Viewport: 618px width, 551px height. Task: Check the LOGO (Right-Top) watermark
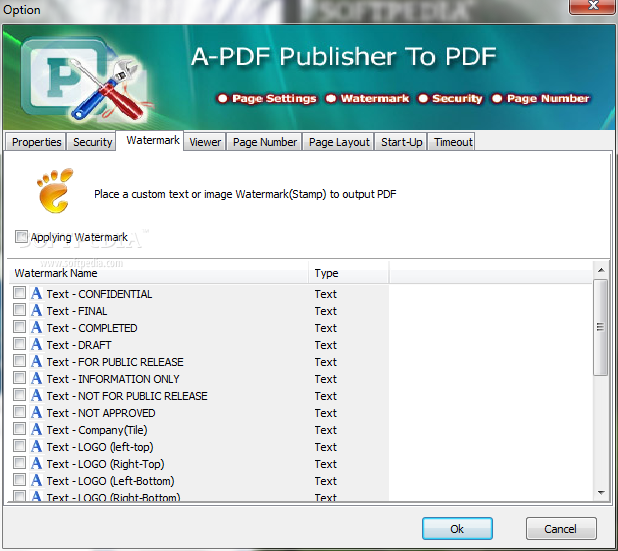[x=19, y=463]
